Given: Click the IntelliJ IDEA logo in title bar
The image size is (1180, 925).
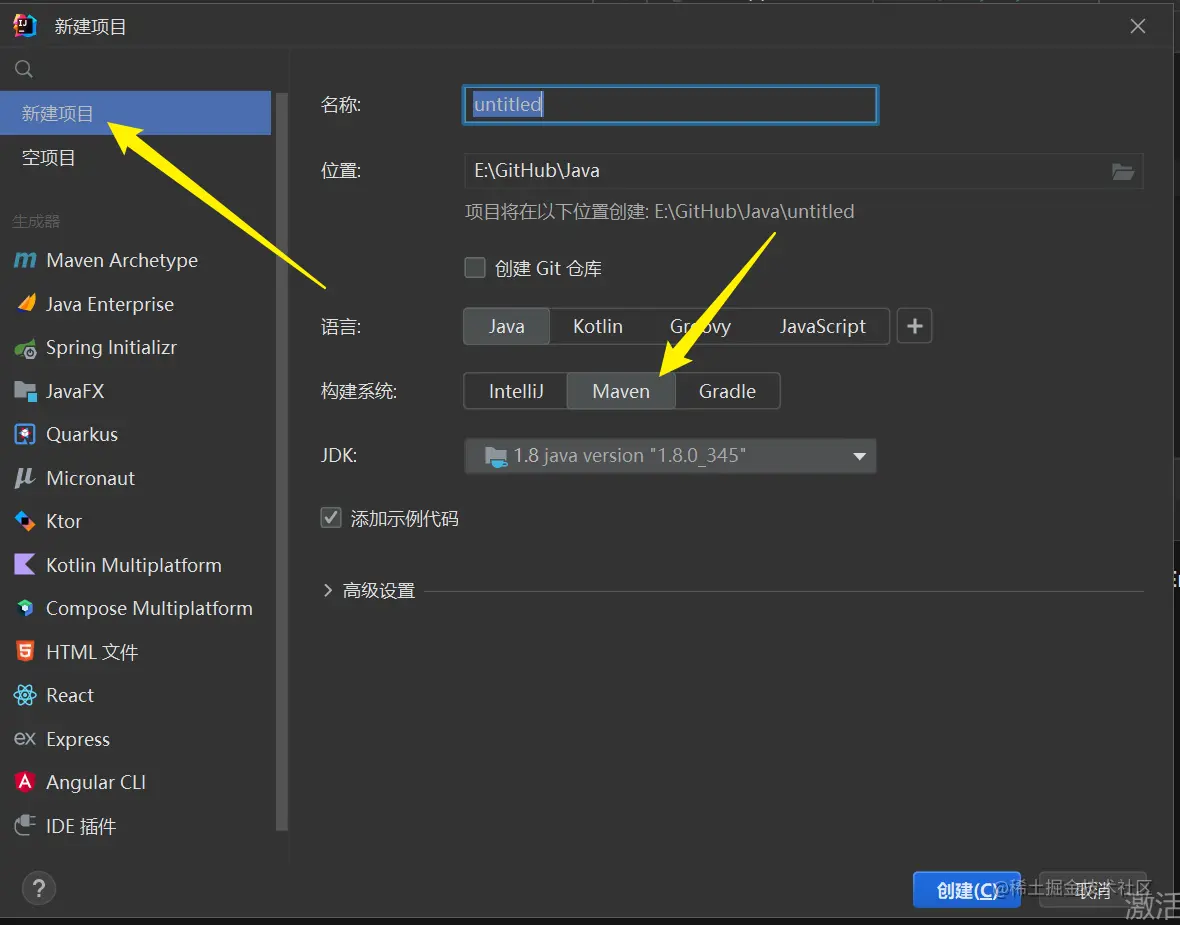Looking at the screenshot, I should click(x=25, y=26).
